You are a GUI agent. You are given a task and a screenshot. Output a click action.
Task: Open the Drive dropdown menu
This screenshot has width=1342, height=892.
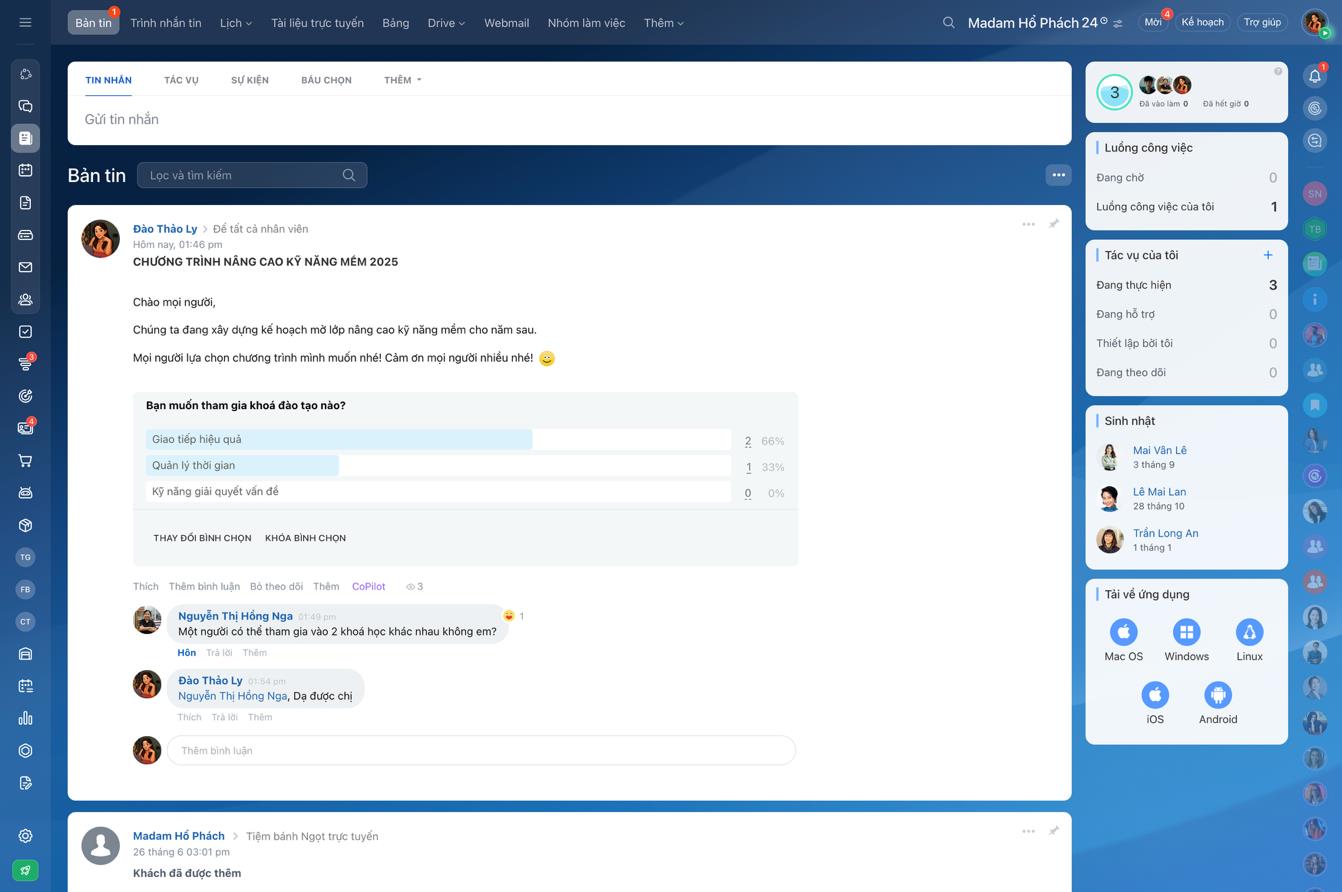pos(445,23)
